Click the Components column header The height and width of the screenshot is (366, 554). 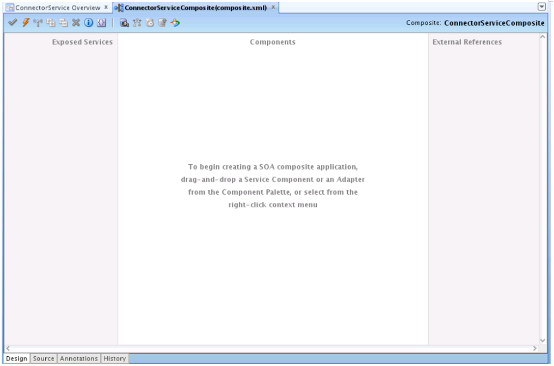[x=272, y=42]
